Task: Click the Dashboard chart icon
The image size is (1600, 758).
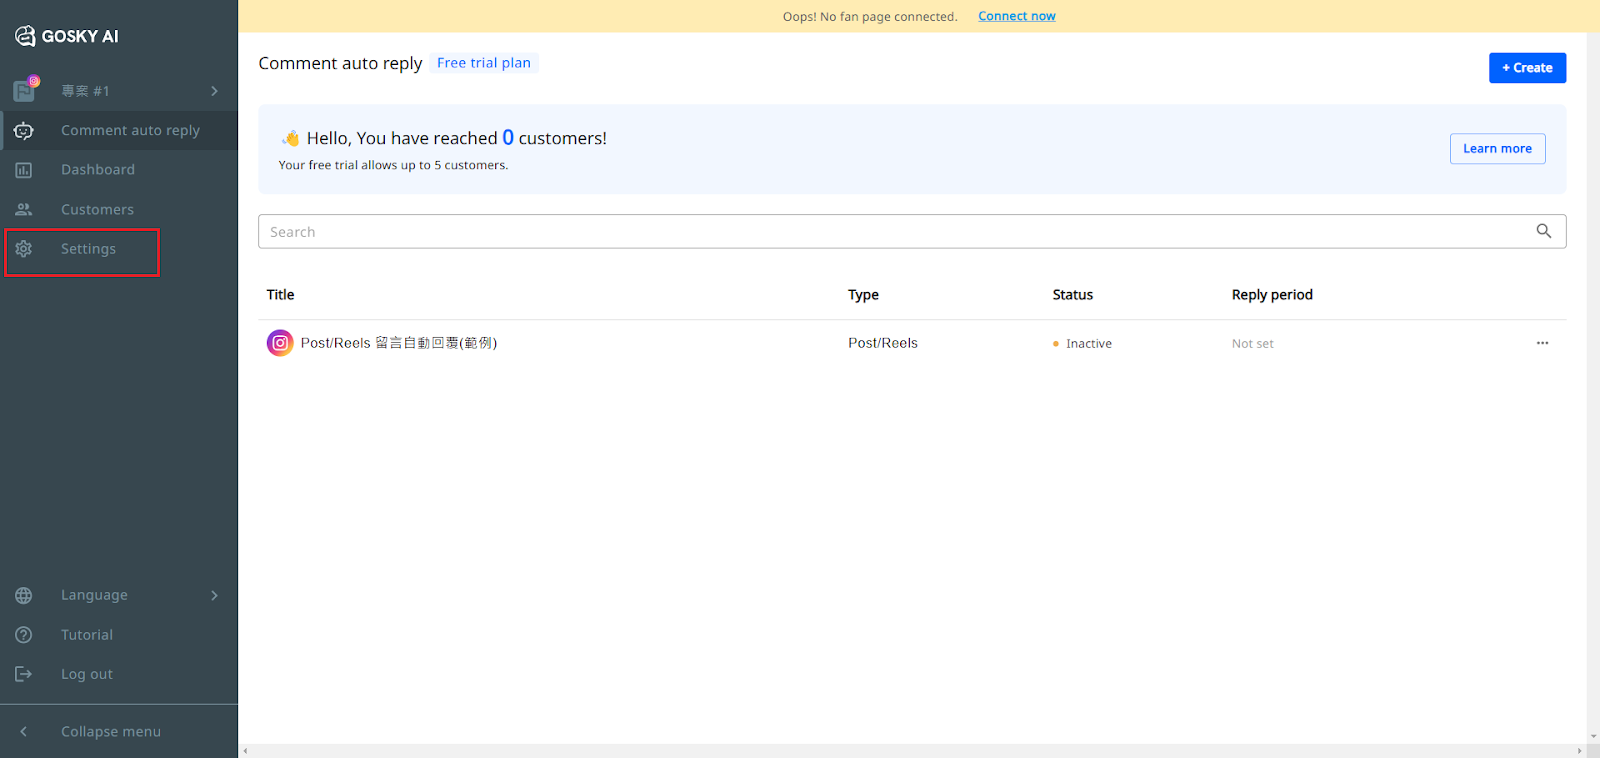Action: point(24,170)
